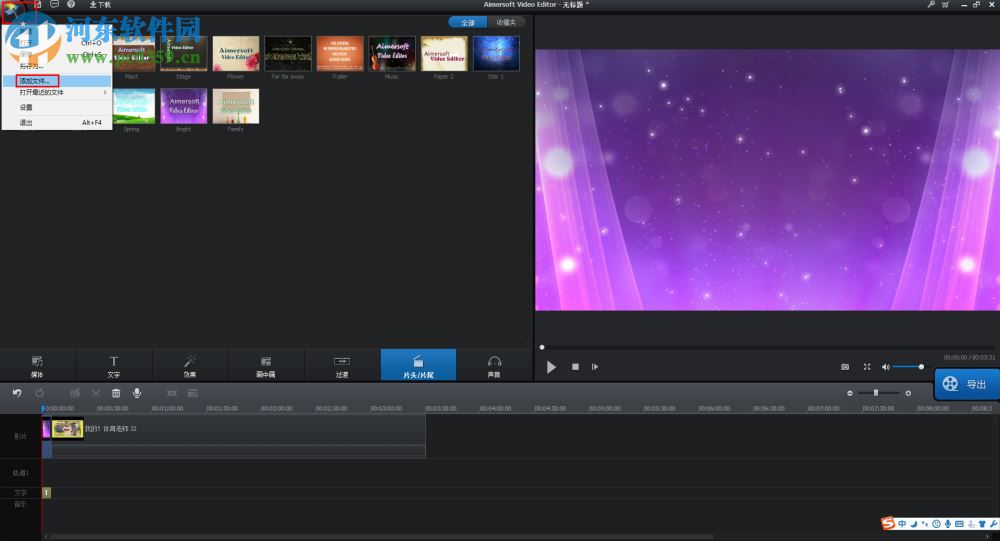This screenshot has width=1000, height=541.
Task: Expand 打开最近的文件 submenu
Action: (57, 93)
